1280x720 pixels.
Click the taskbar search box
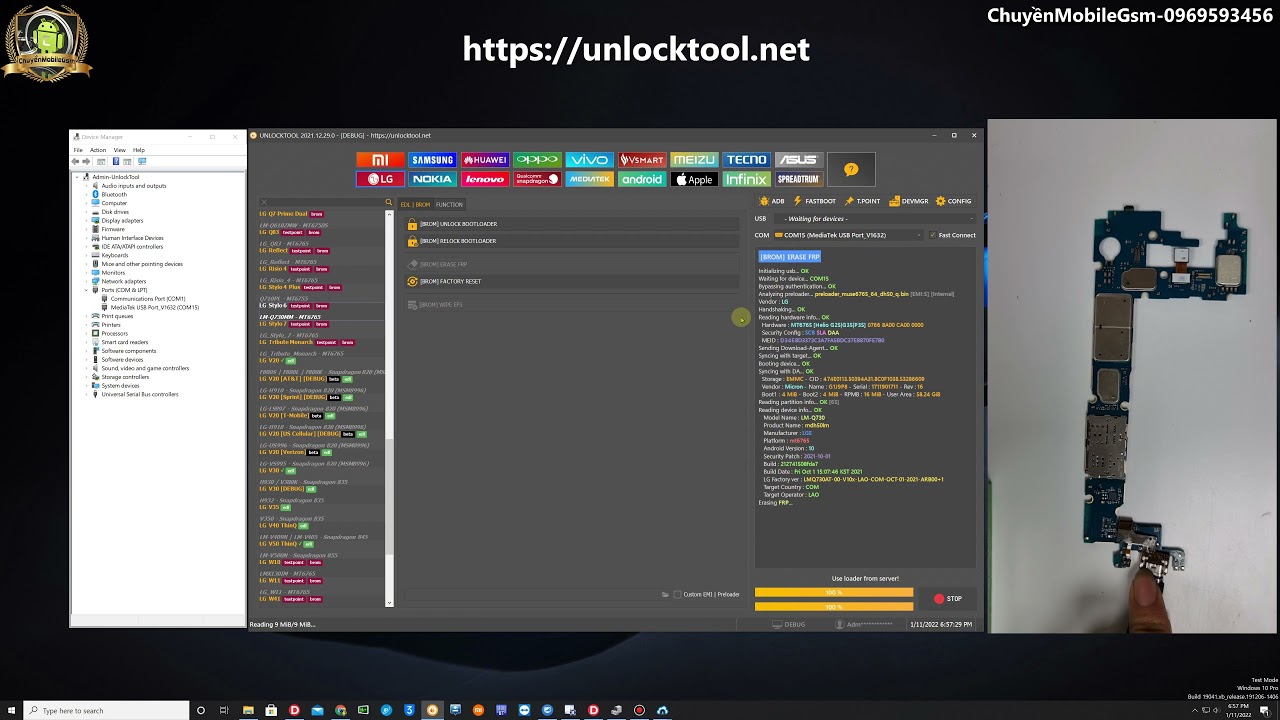coord(105,710)
